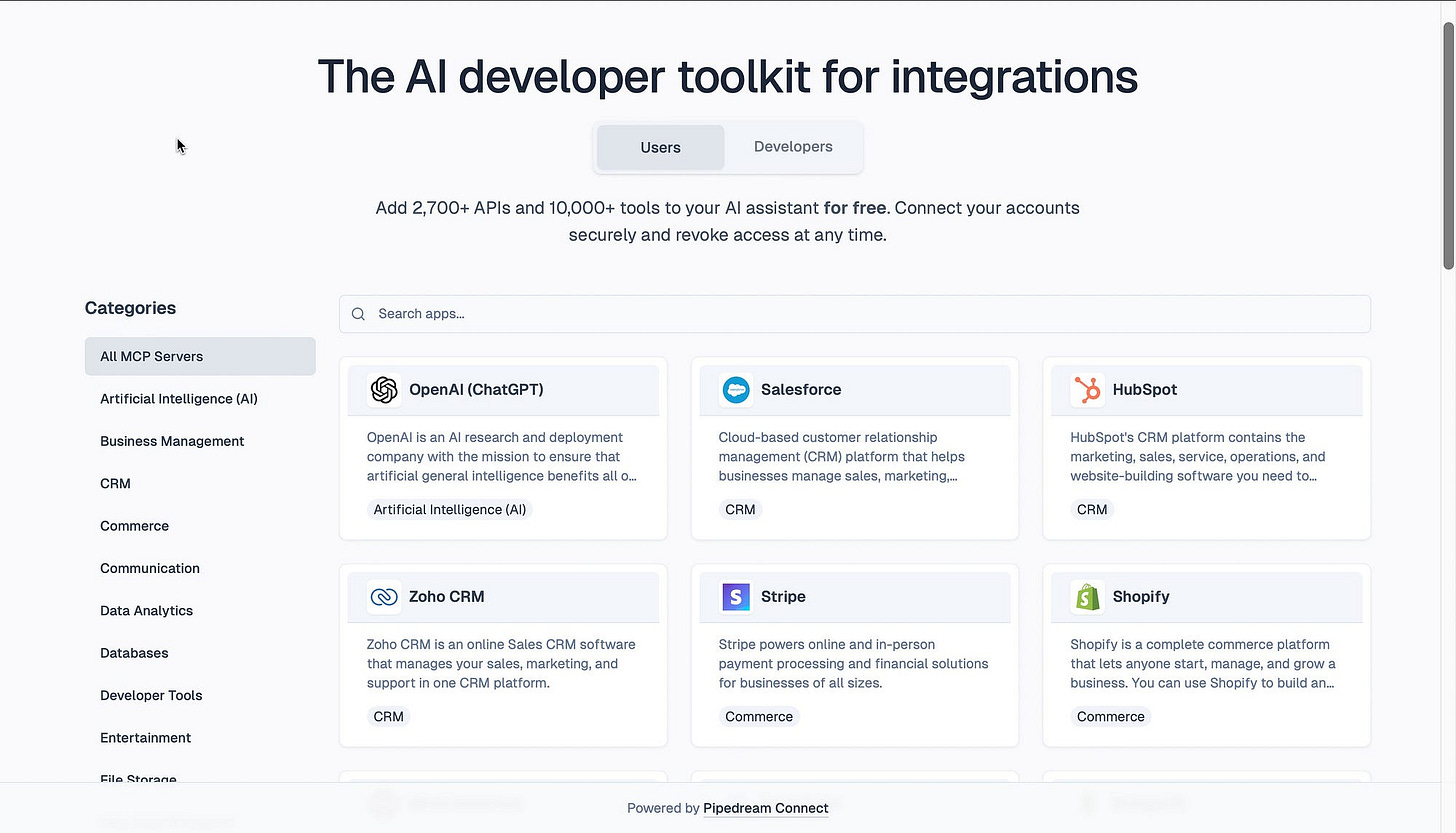1456x833 pixels.
Task: Click the HubSpot logo icon
Action: click(x=1088, y=390)
